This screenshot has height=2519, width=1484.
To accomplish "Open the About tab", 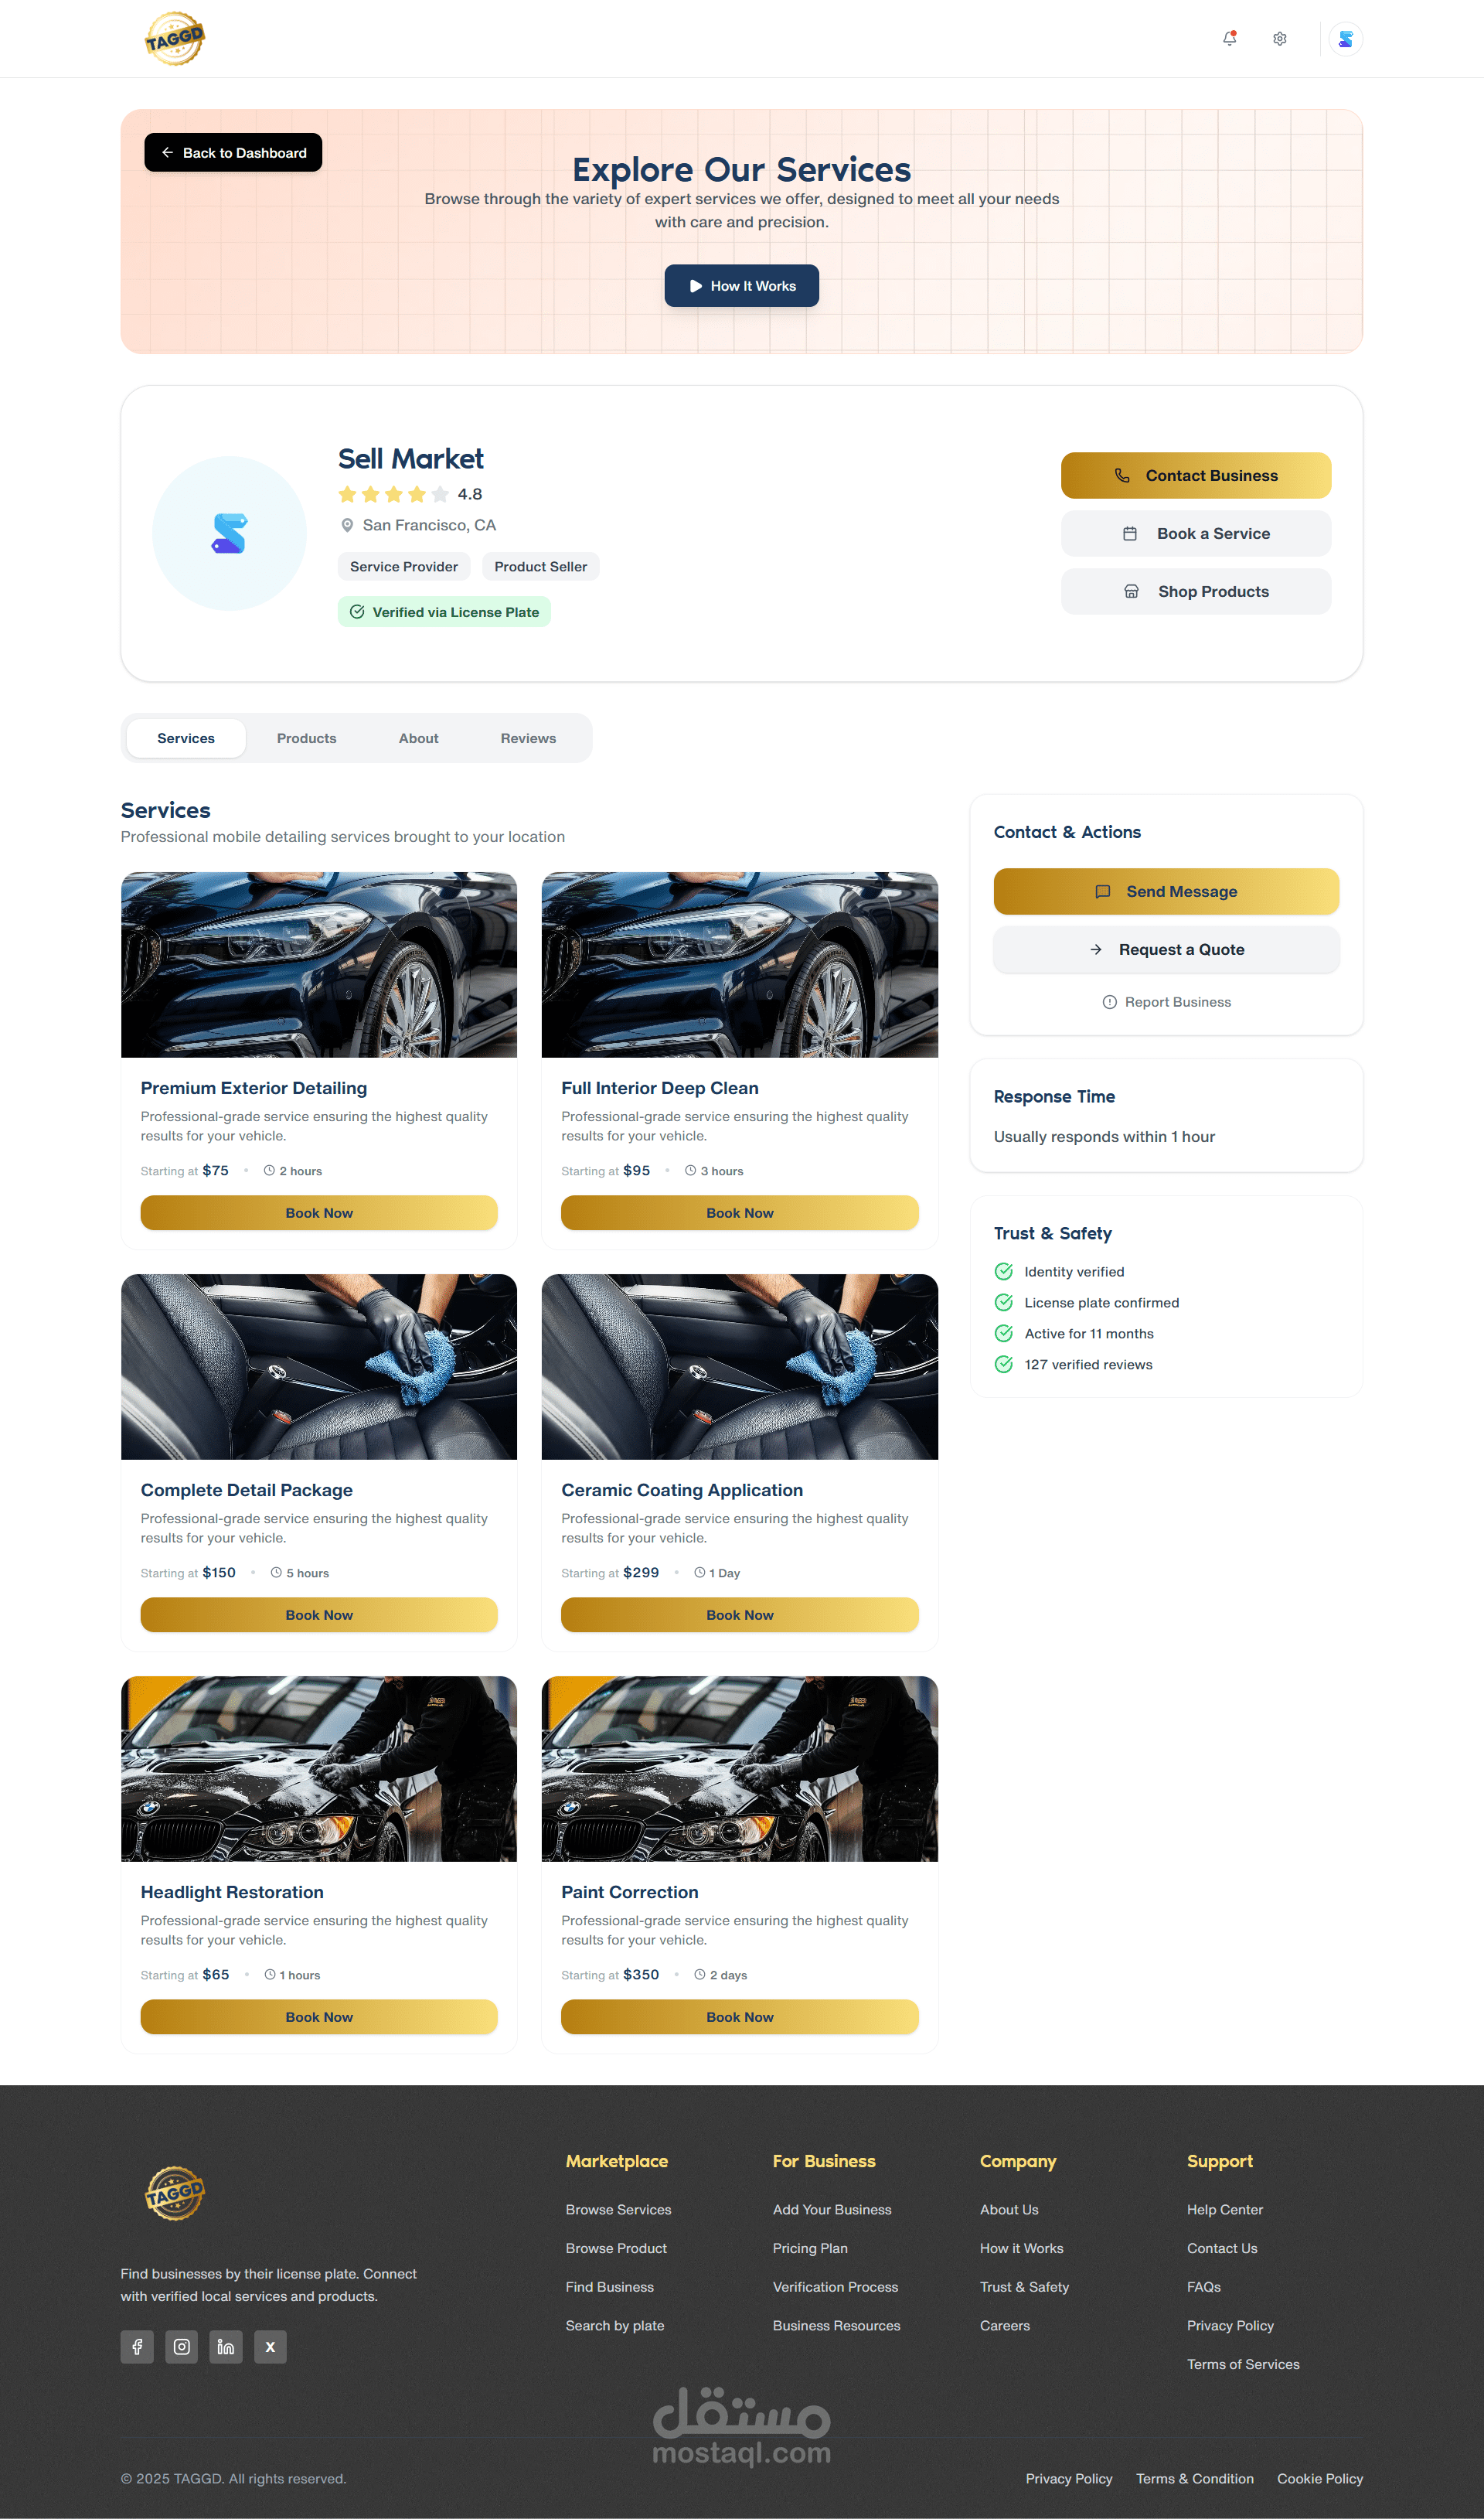I will point(418,738).
